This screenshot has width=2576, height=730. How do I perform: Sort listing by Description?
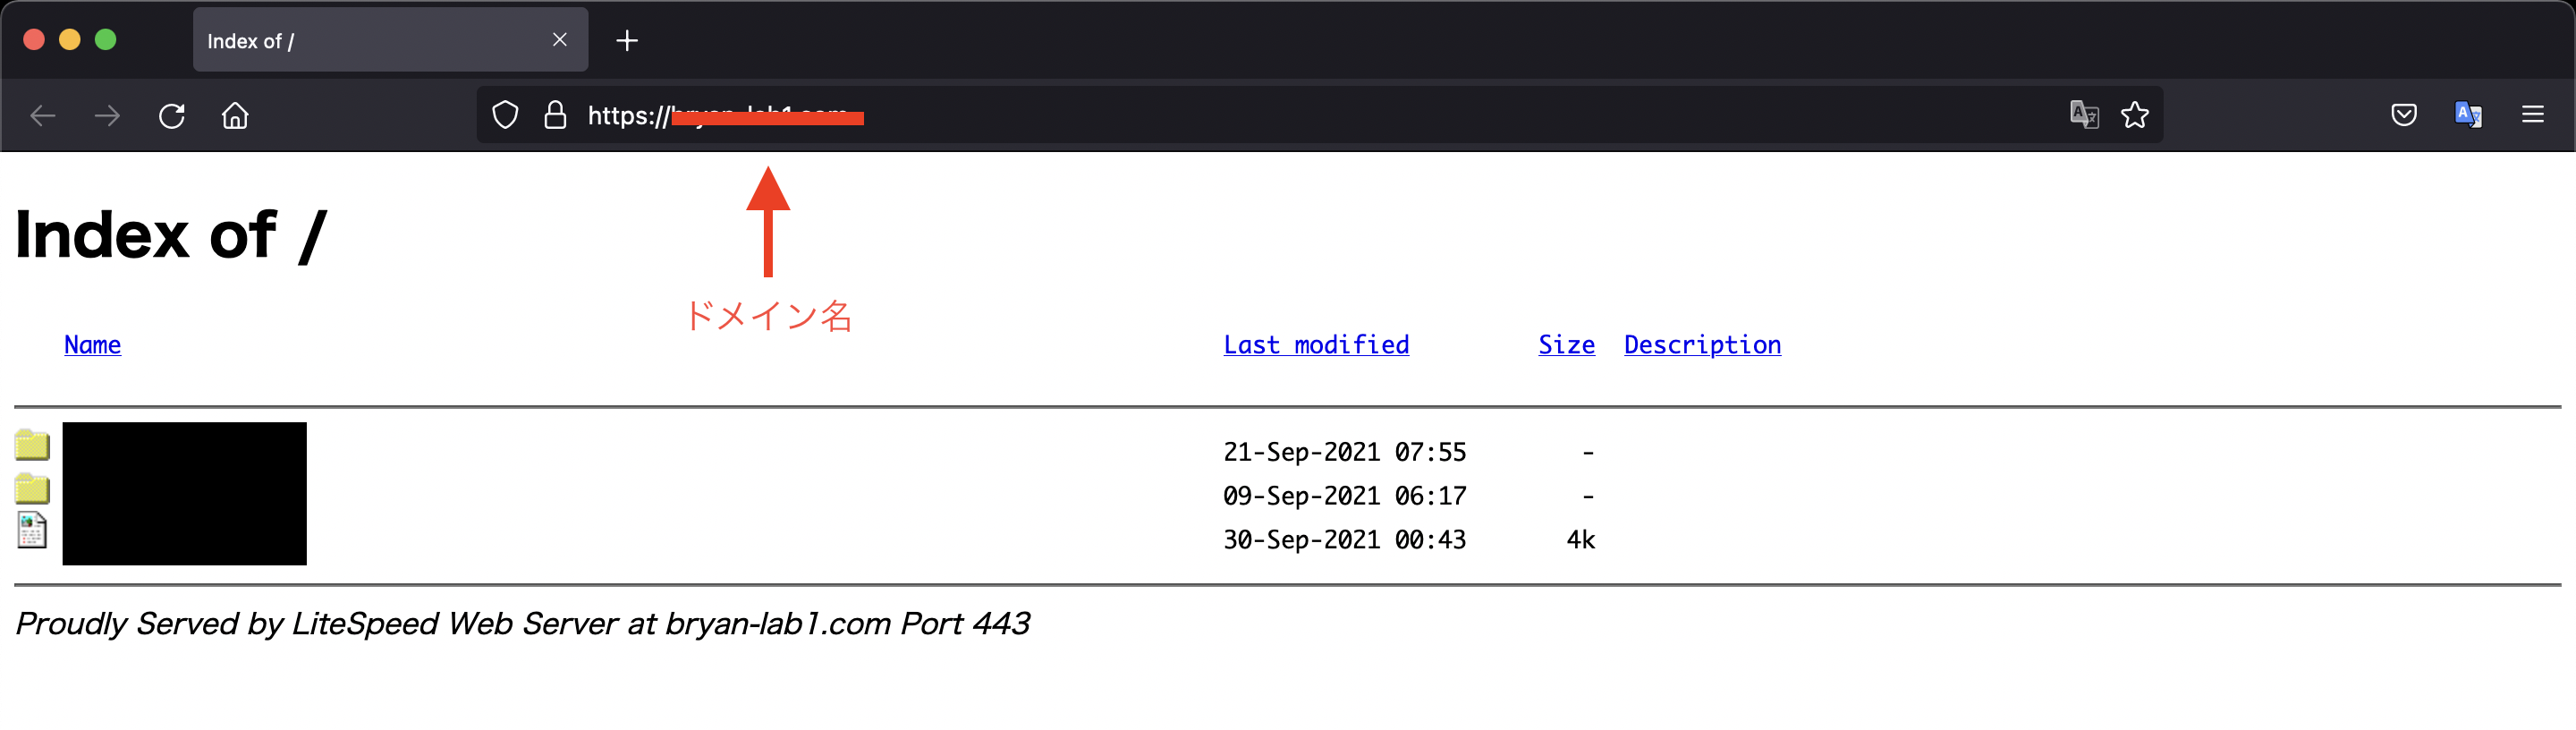click(x=1702, y=345)
